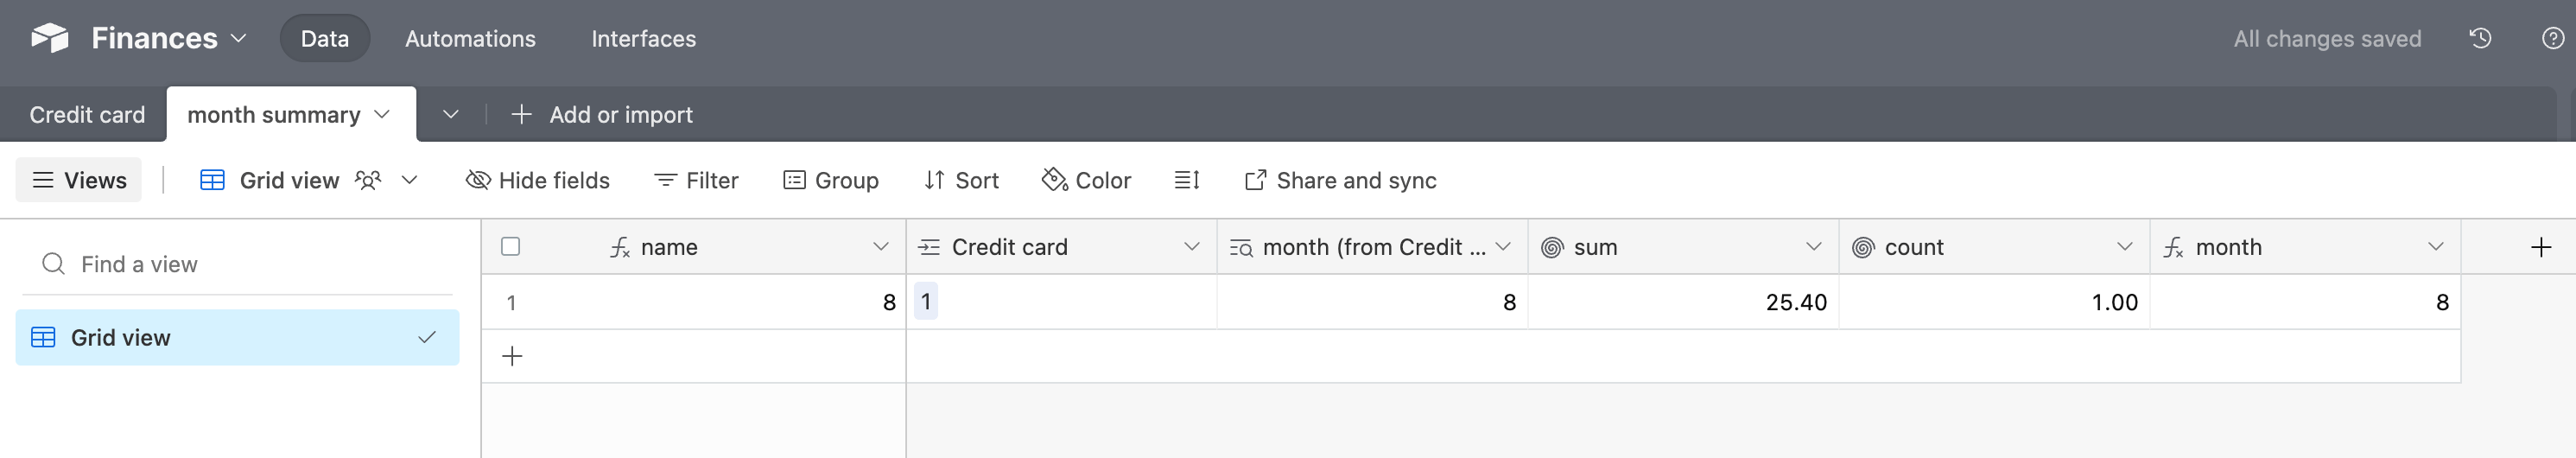Click the add field plus icon
The height and width of the screenshot is (458, 2576).
point(2541,247)
